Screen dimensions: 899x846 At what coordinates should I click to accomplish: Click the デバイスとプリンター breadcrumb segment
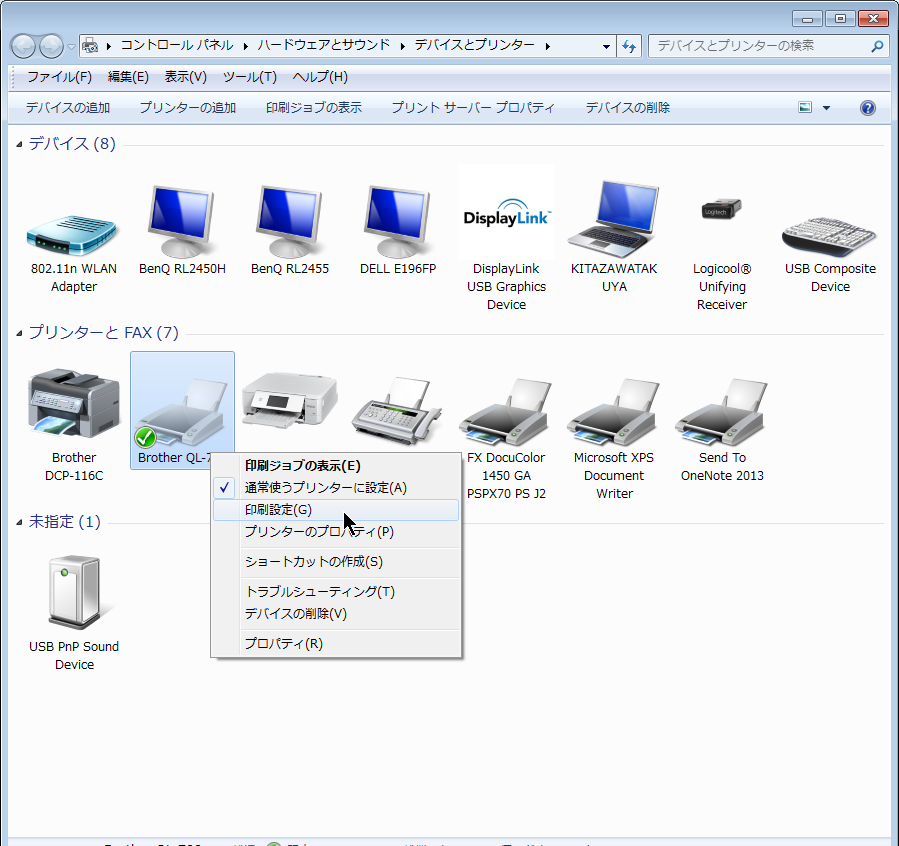pos(474,45)
